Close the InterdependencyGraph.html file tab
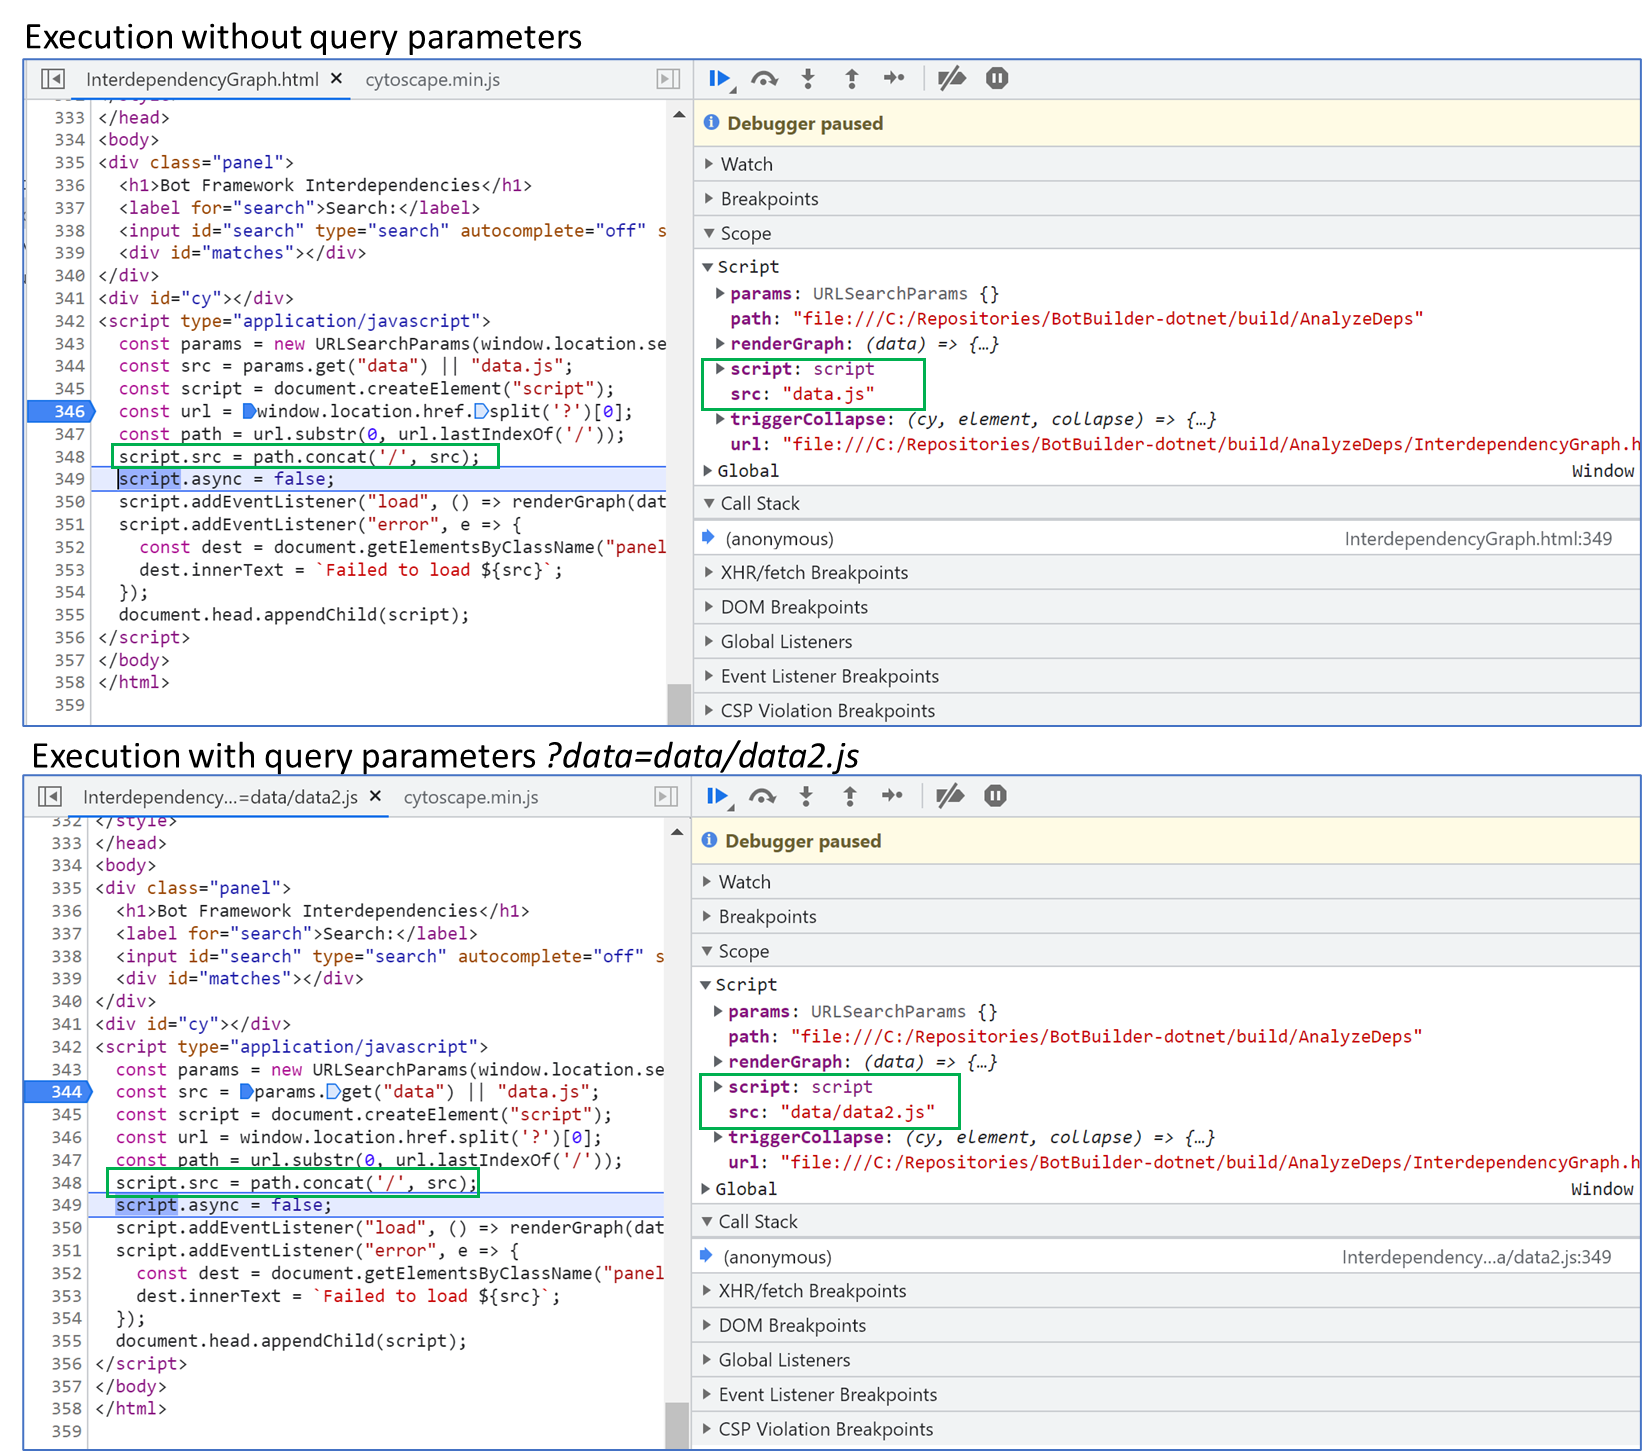Image resolution: width=1642 pixels, height=1451 pixels. (x=337, y=79)
